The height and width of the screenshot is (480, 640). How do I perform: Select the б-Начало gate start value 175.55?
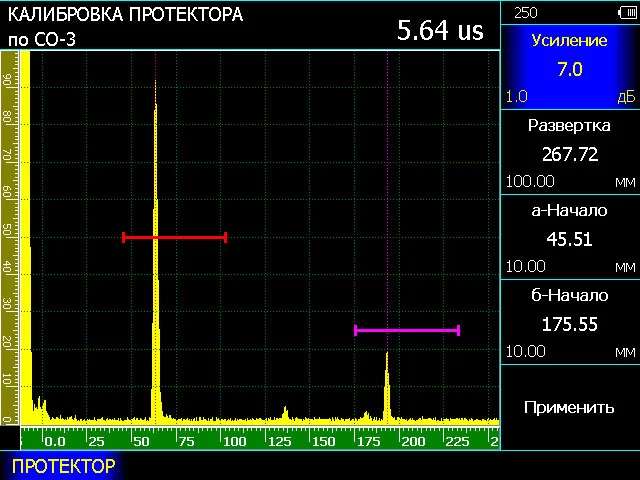coord(569,324)
